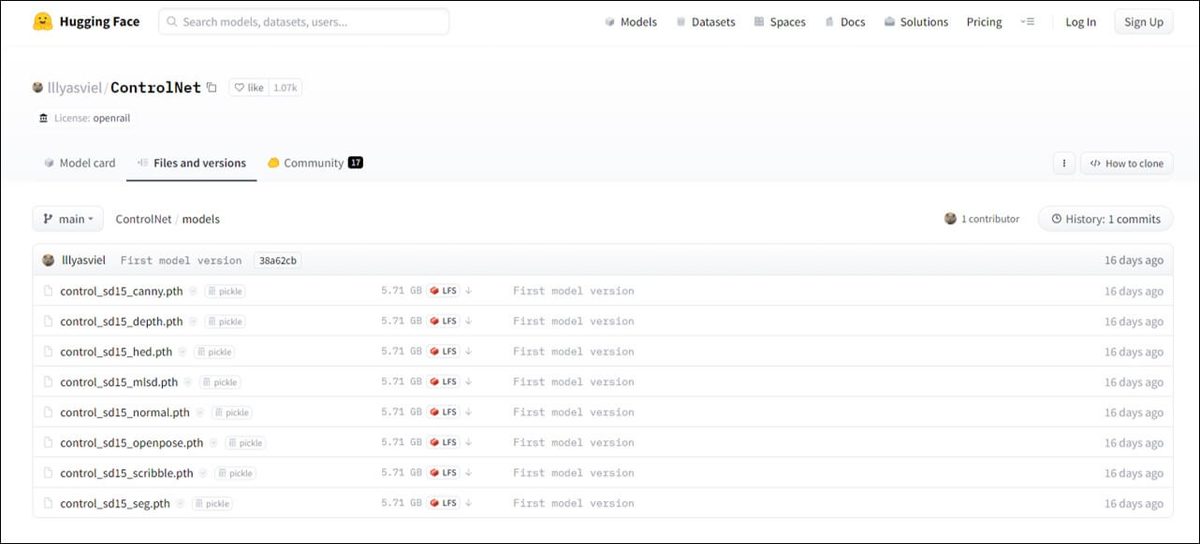Open file control_sd15_depth.pth
Image resolution: width=1200 pixels, height=544 pixels.
tap(121, 321)
